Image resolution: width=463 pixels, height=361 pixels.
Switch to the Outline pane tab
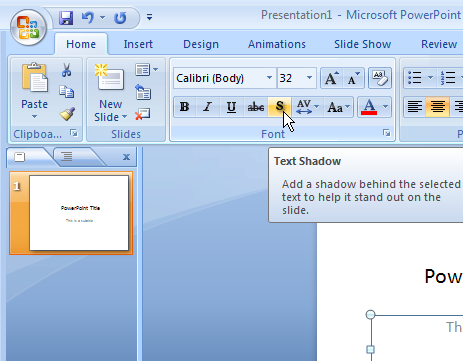click(x=67, y=156)
